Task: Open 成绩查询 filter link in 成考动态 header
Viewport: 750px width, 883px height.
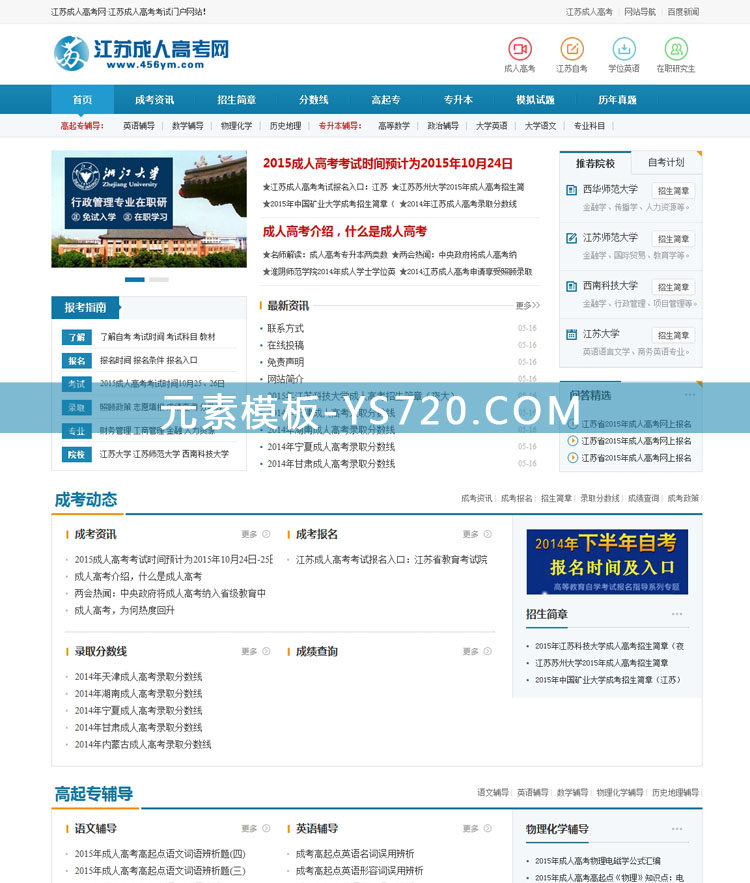Action: point(643,498)
